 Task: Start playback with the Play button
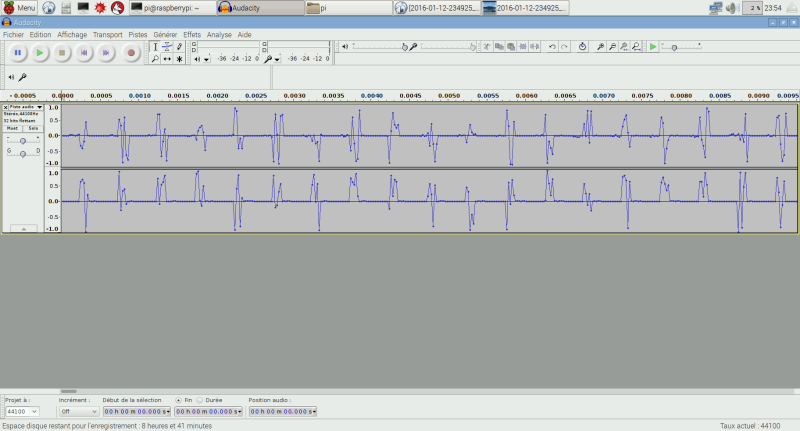[x=40, y=52]
